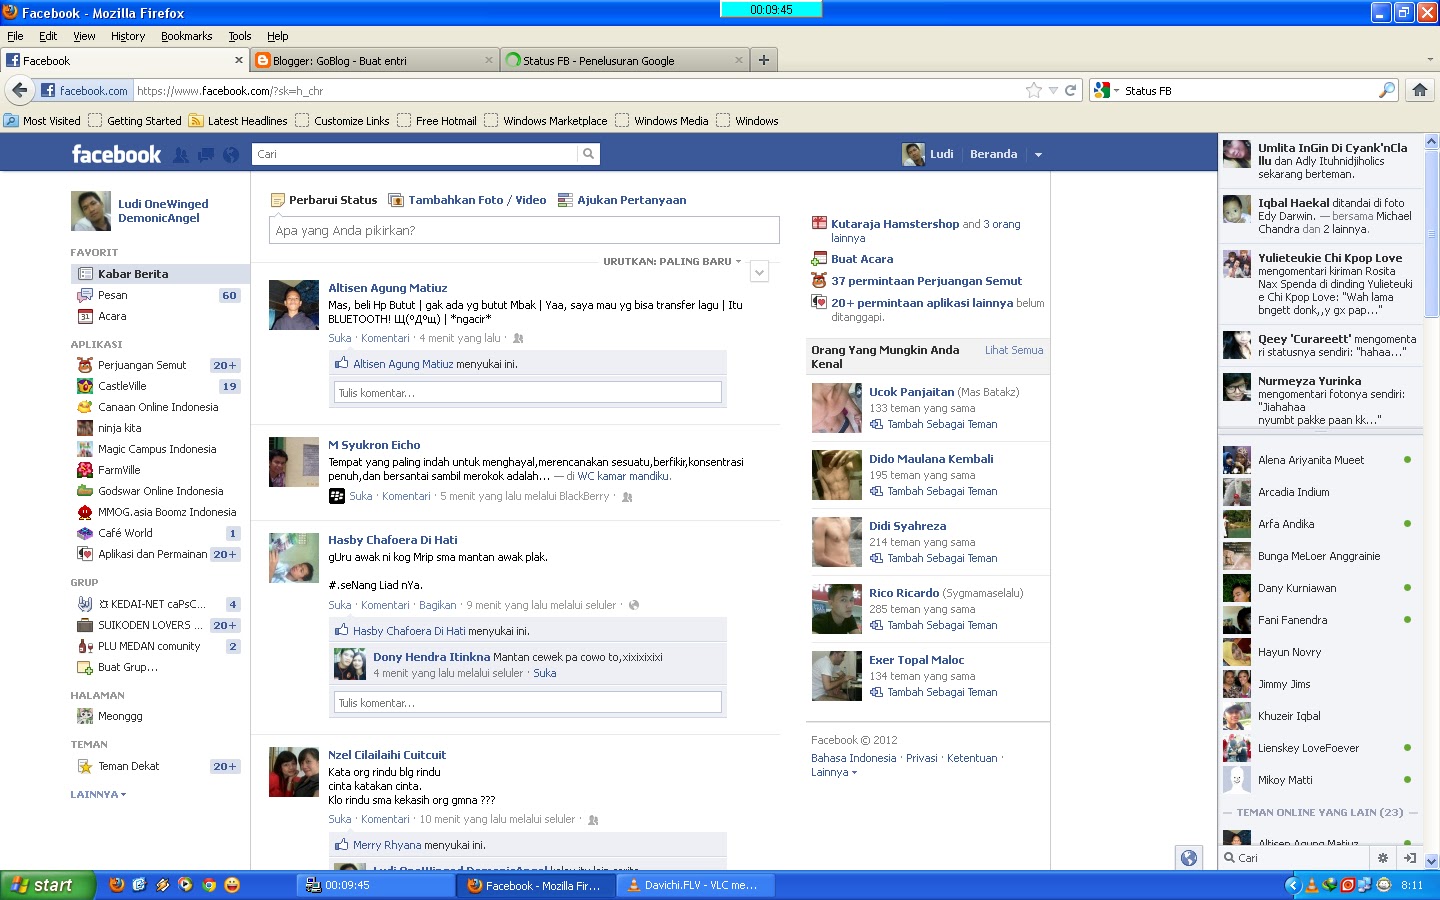
Task: Expand the LAINNYA section in left sidebar
Action: tap(98, 795)
